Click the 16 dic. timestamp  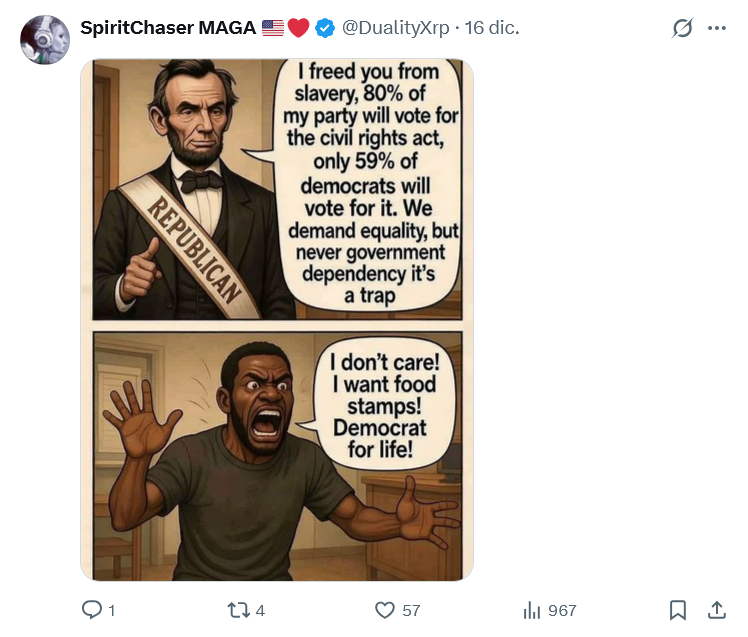[x=492, y=28]
